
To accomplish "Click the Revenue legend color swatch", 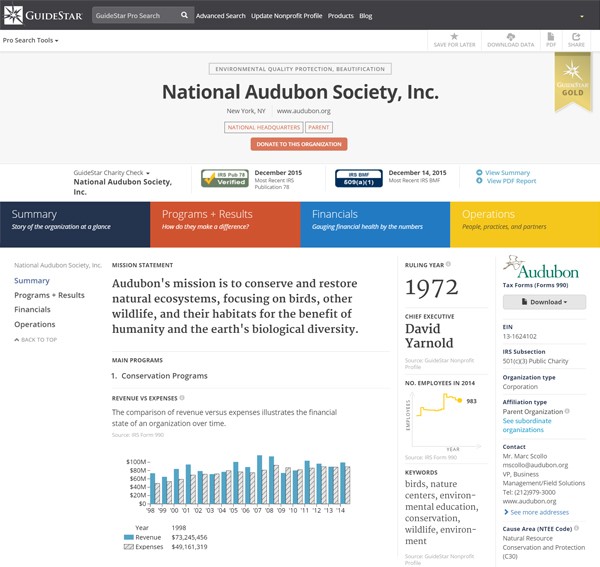I will coord(129,537).
